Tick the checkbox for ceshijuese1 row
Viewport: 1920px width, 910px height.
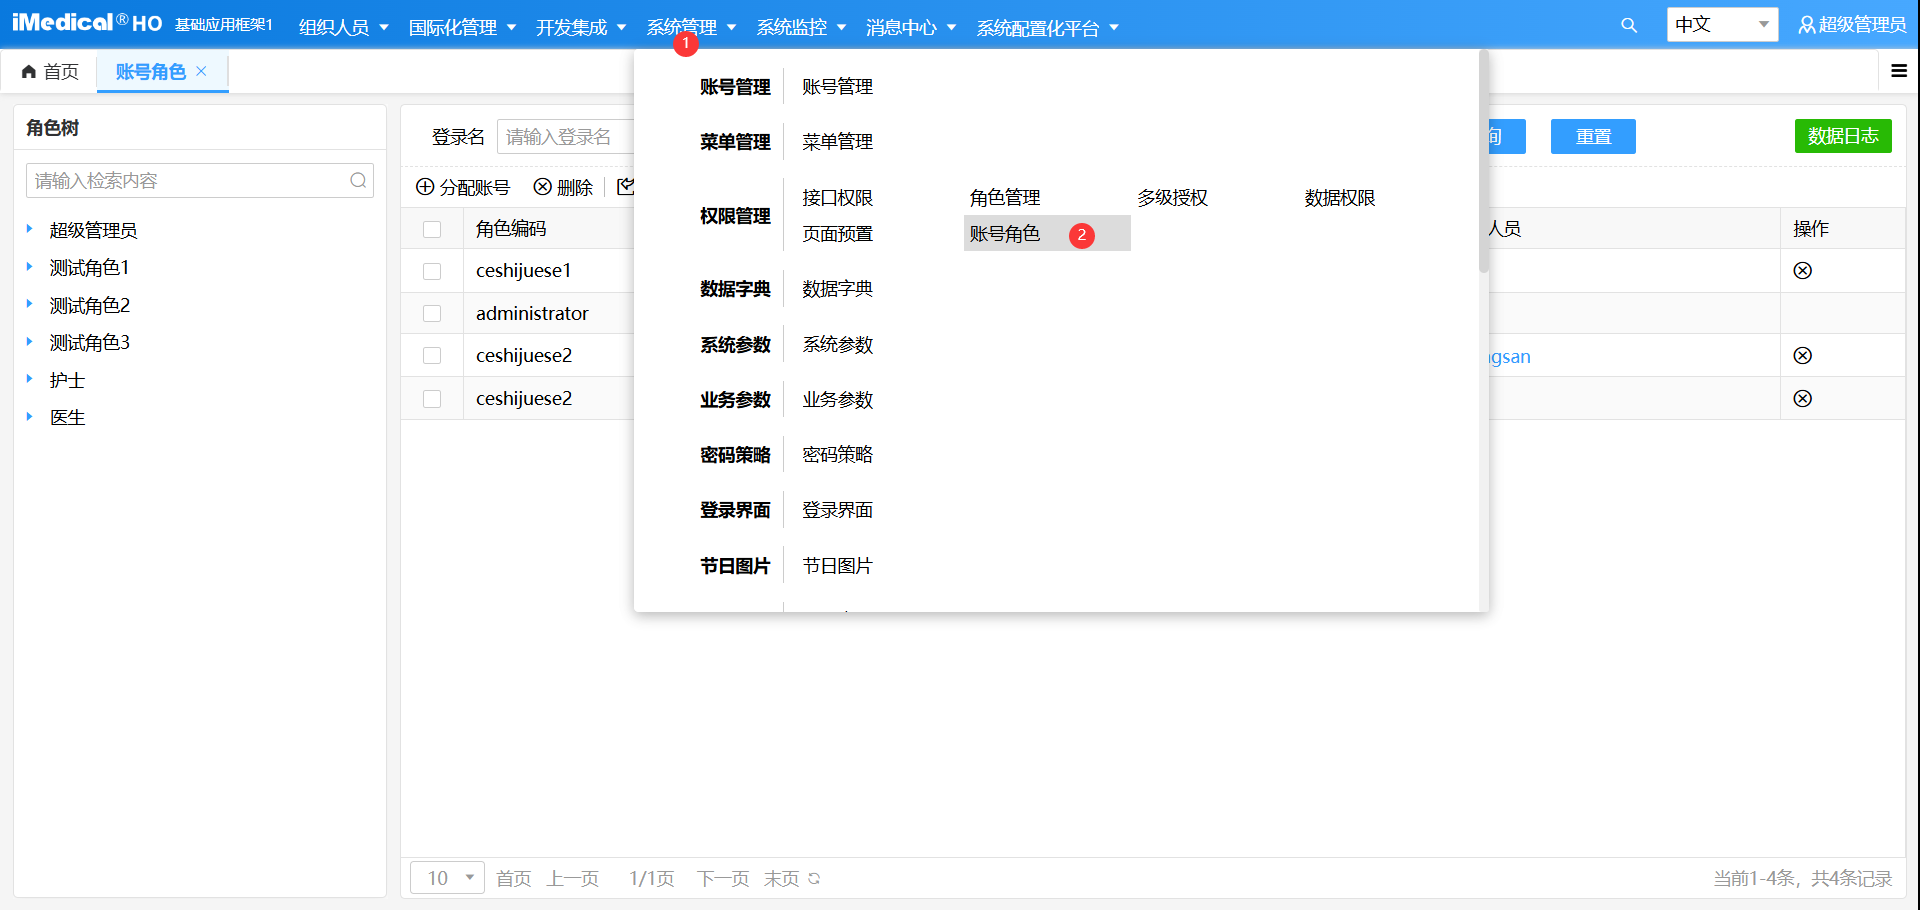(432, 271)
